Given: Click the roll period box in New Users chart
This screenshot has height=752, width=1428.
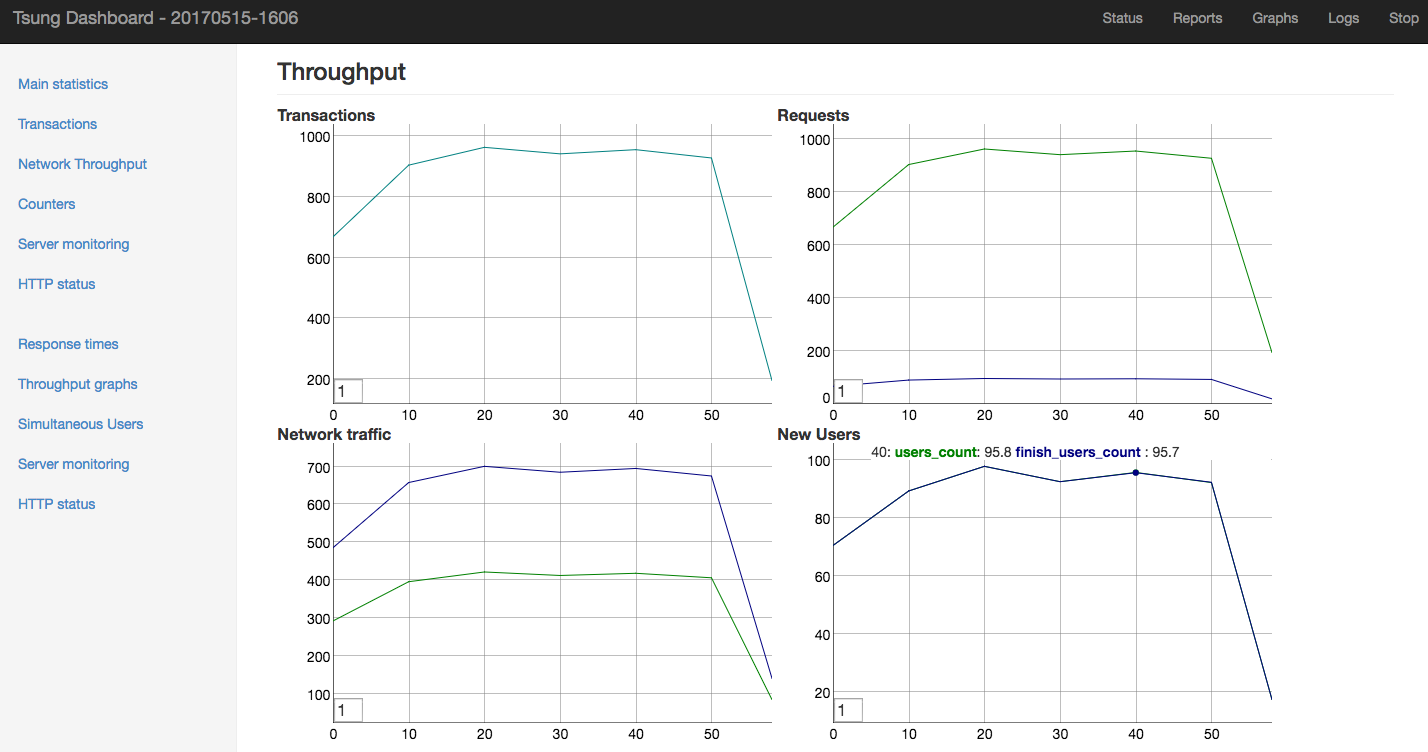Looking at the screenshot, I should [848, 710].
